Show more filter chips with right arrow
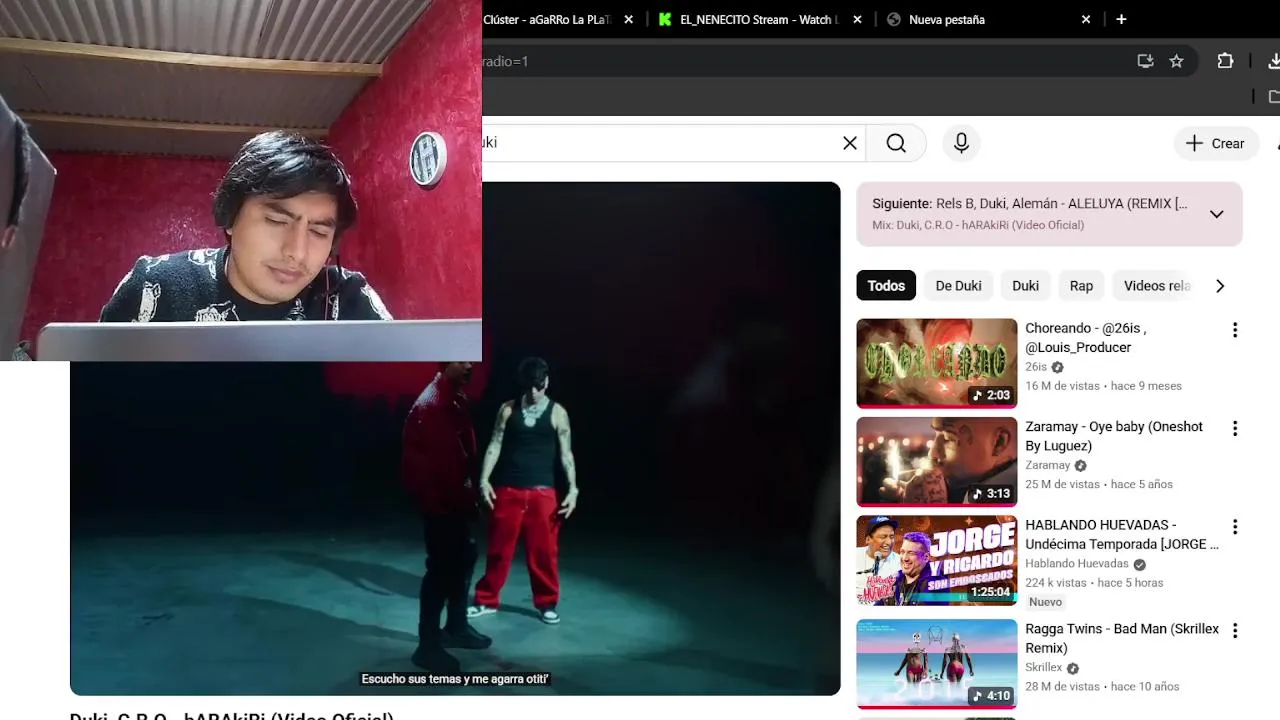 [x=1219, y=286]
